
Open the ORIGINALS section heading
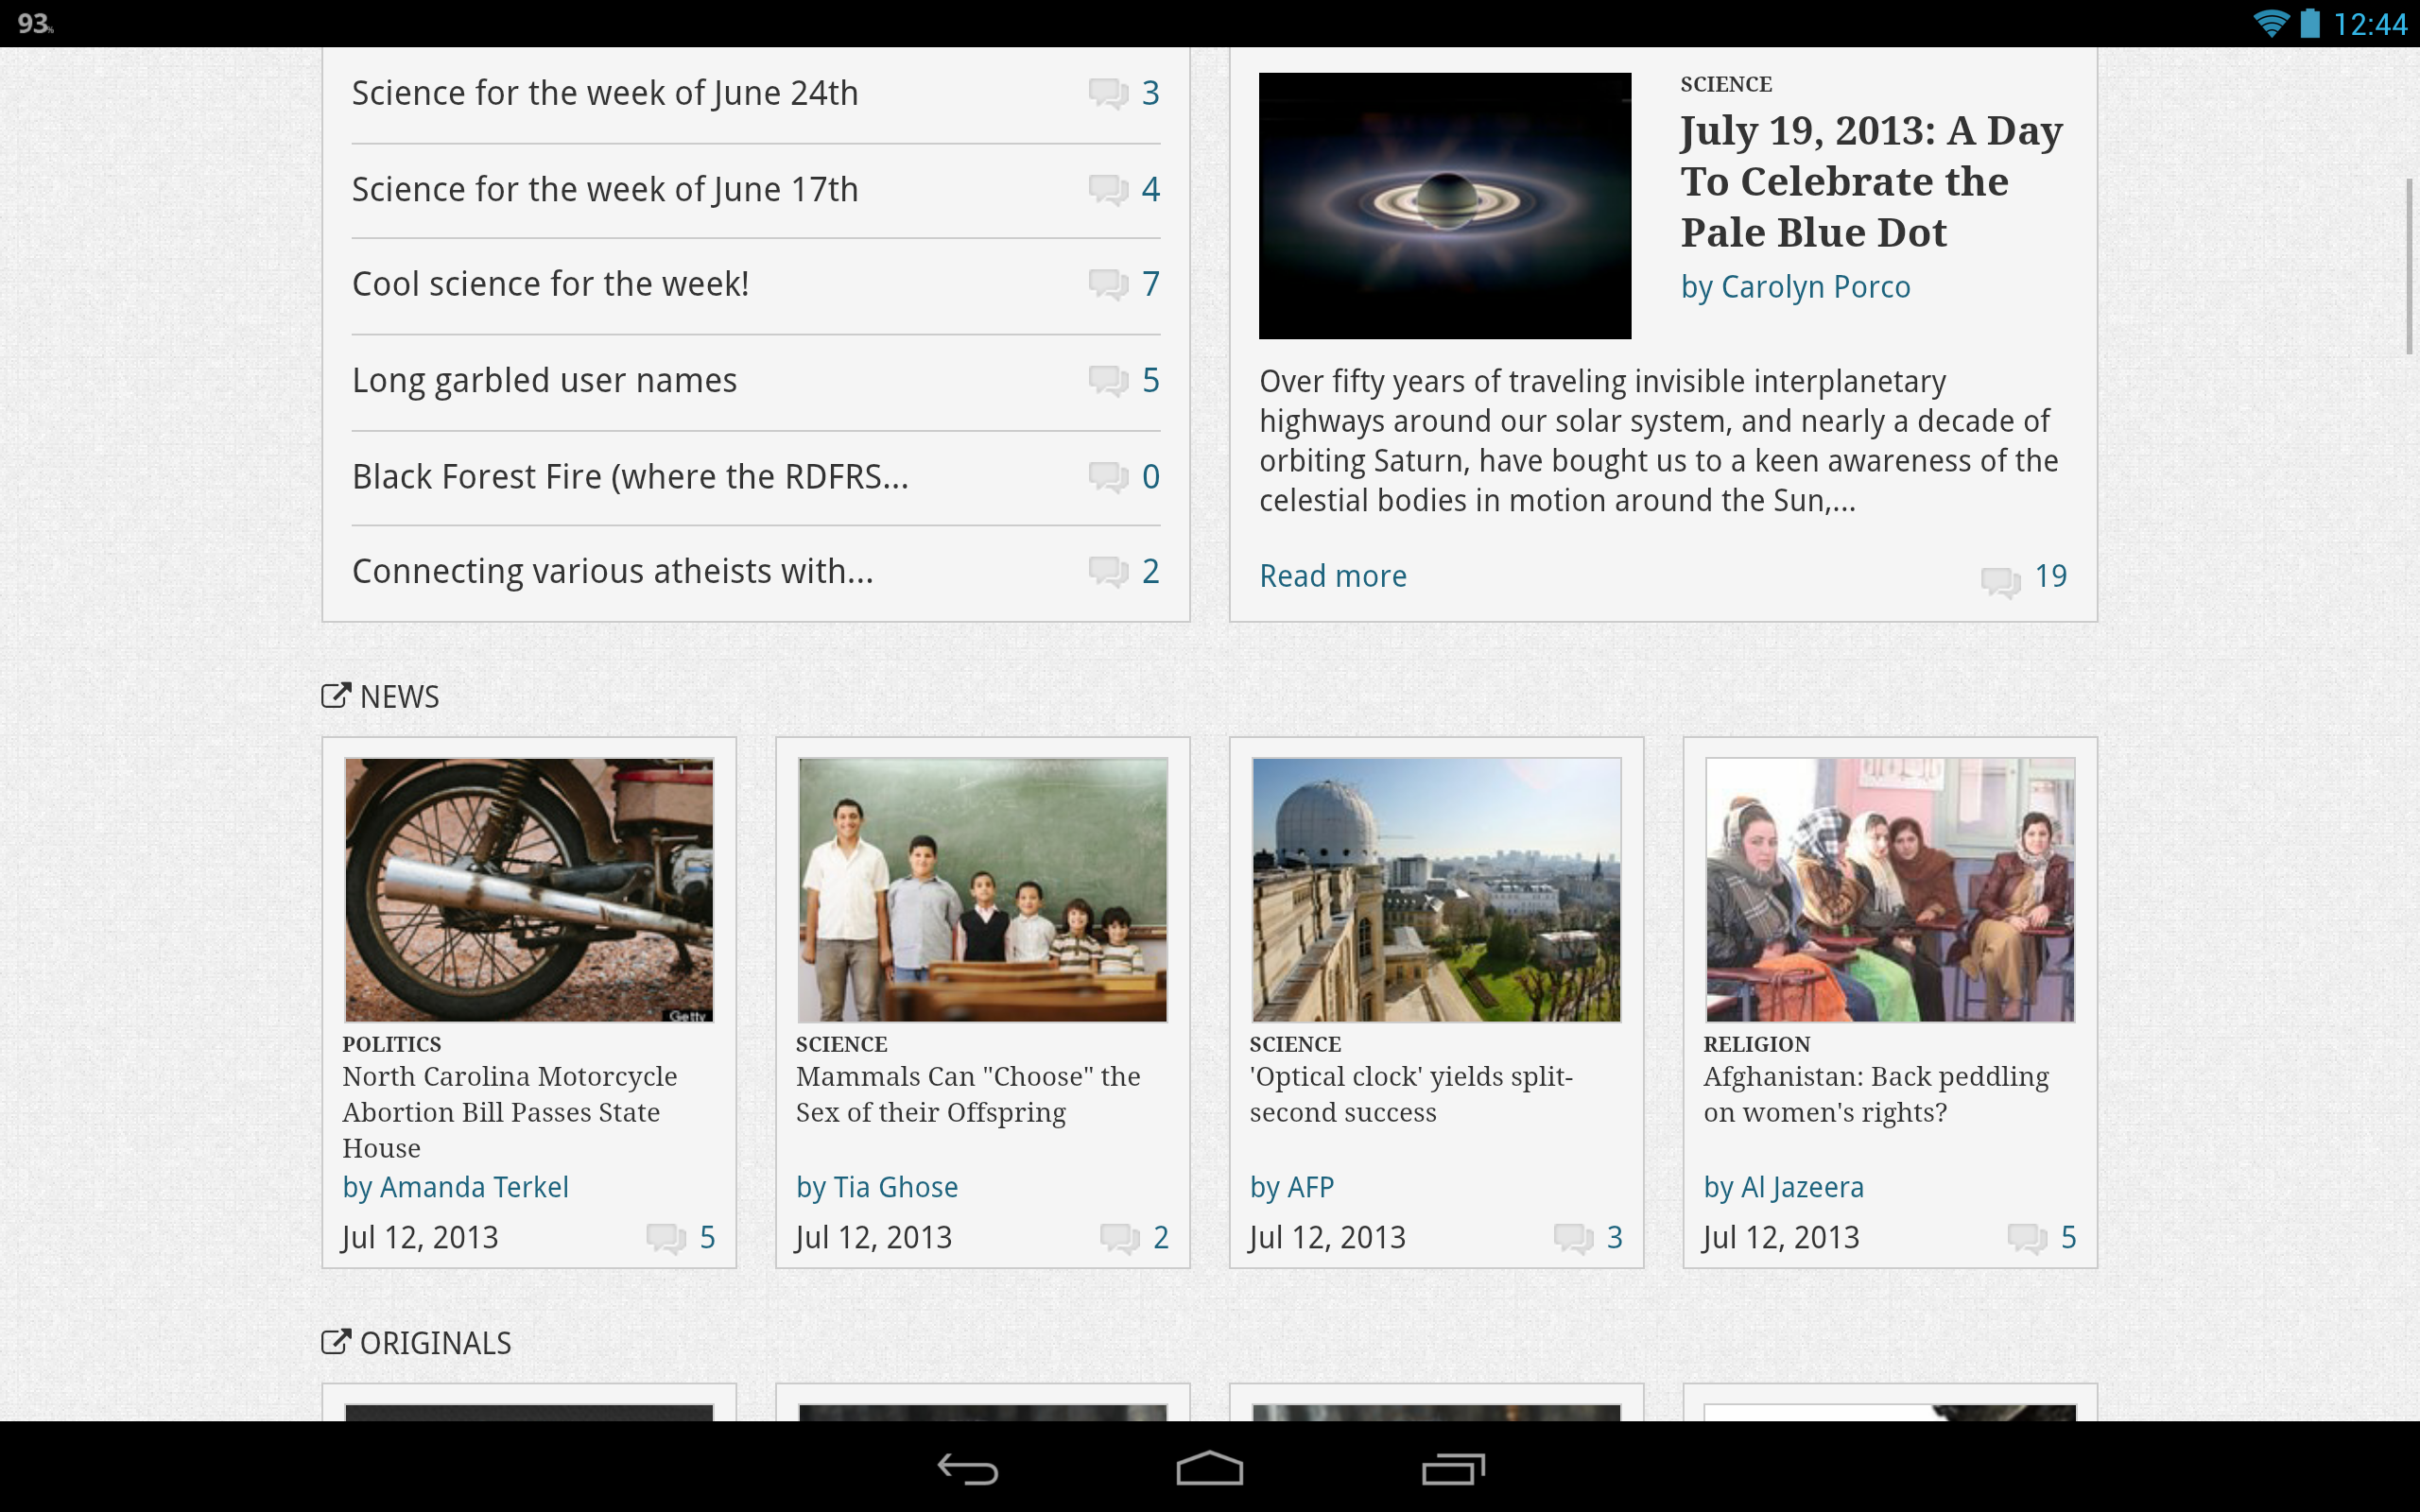pos(435,1343)
